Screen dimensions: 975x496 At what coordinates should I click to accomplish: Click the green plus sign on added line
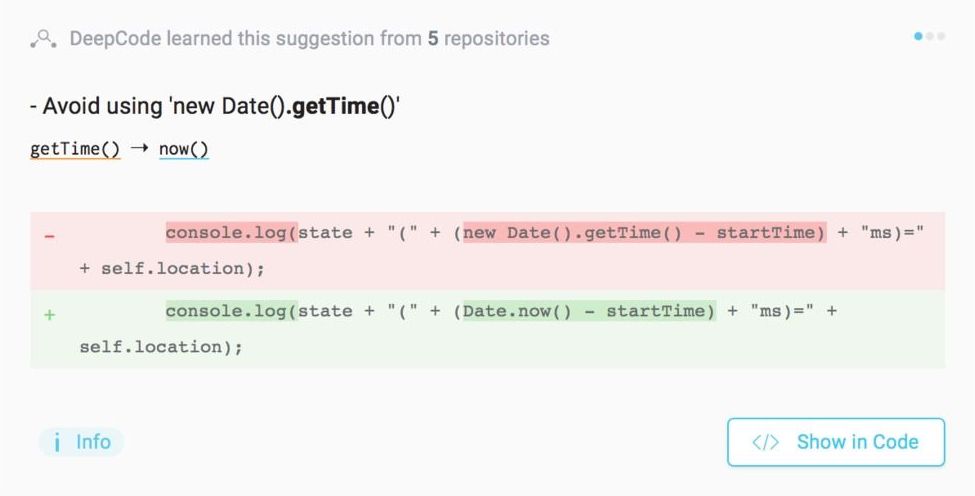point(49,315)
